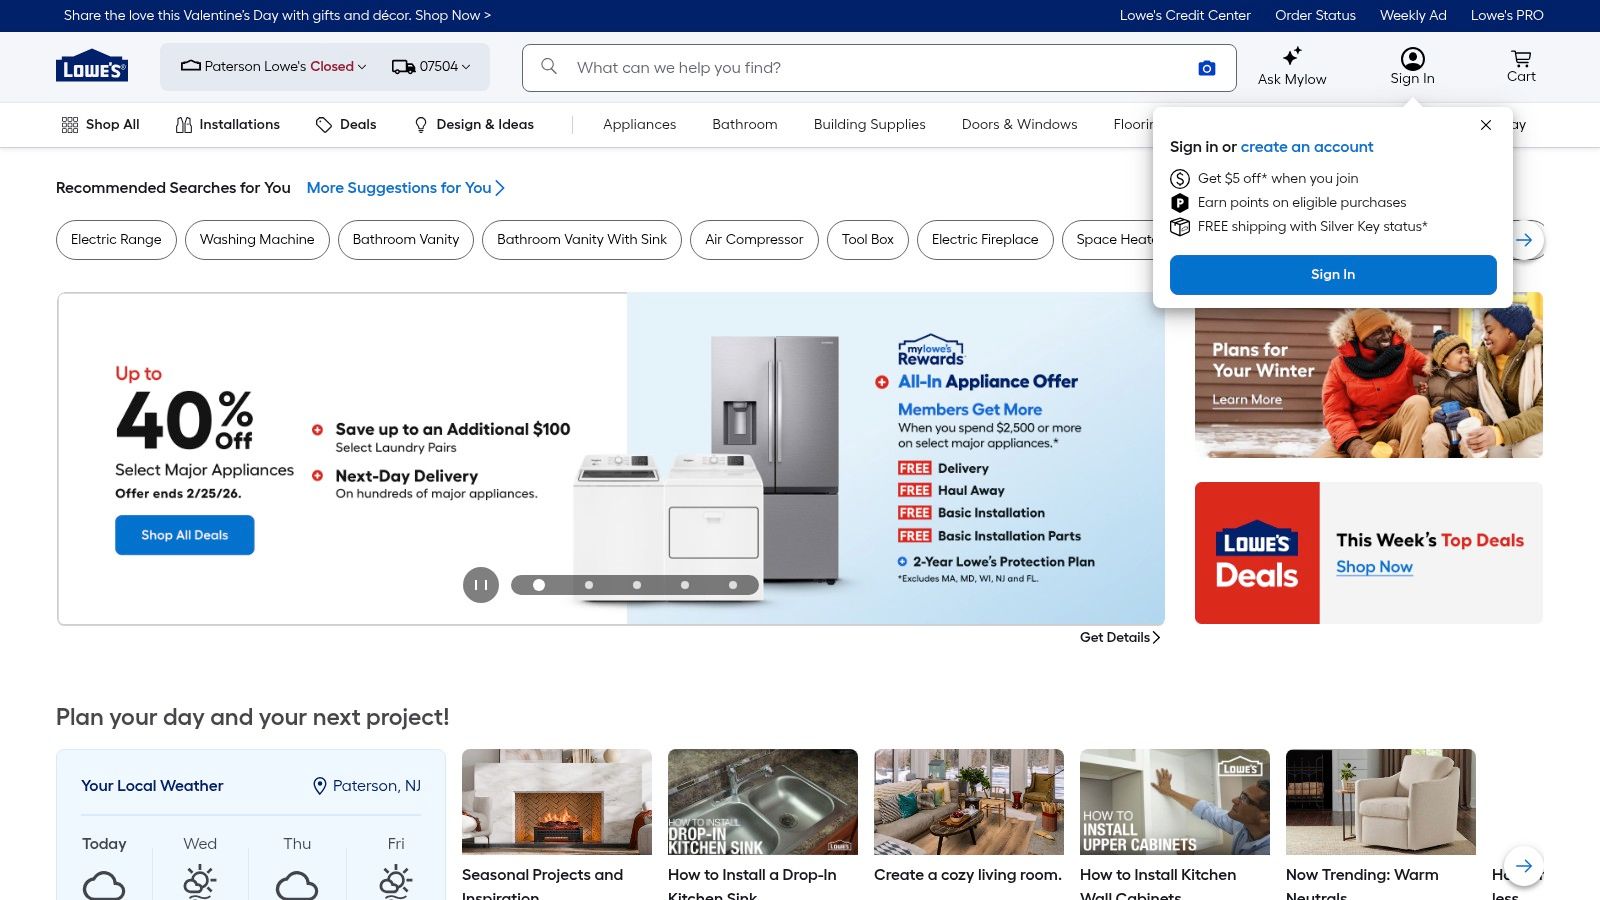Select the Bathroom category

(x=745, y=125)
